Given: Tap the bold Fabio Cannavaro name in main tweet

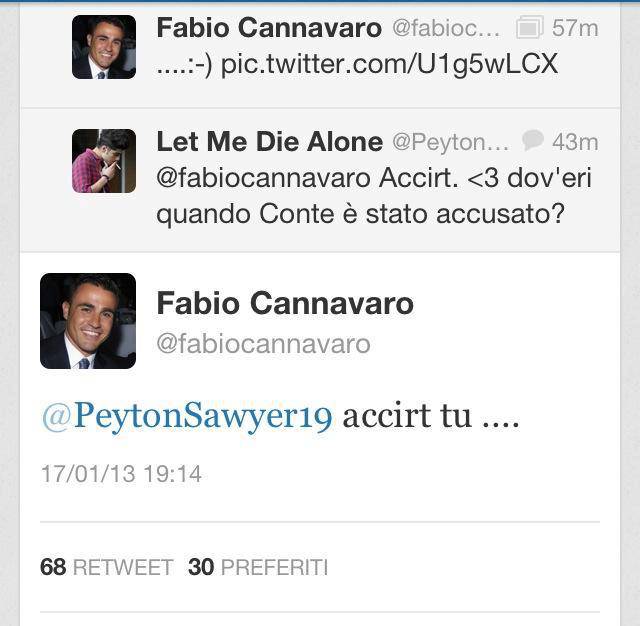Looking at the screenshot, I should (x=284, y=304).
